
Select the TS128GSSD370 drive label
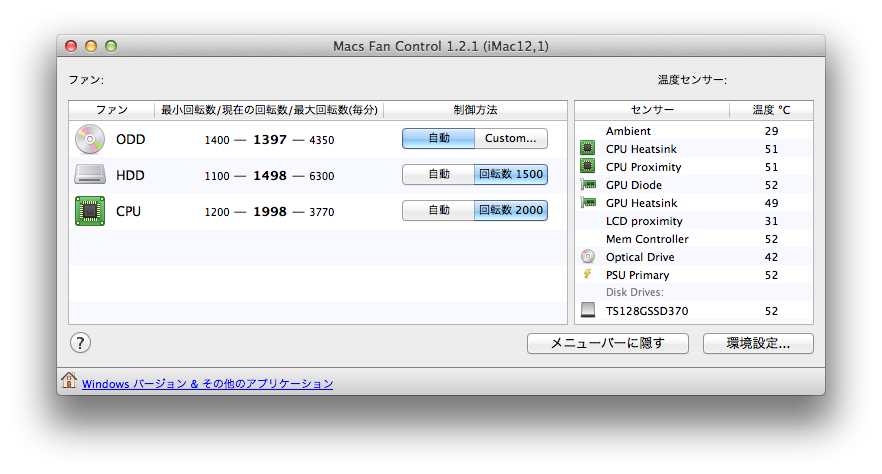[647, 311]
